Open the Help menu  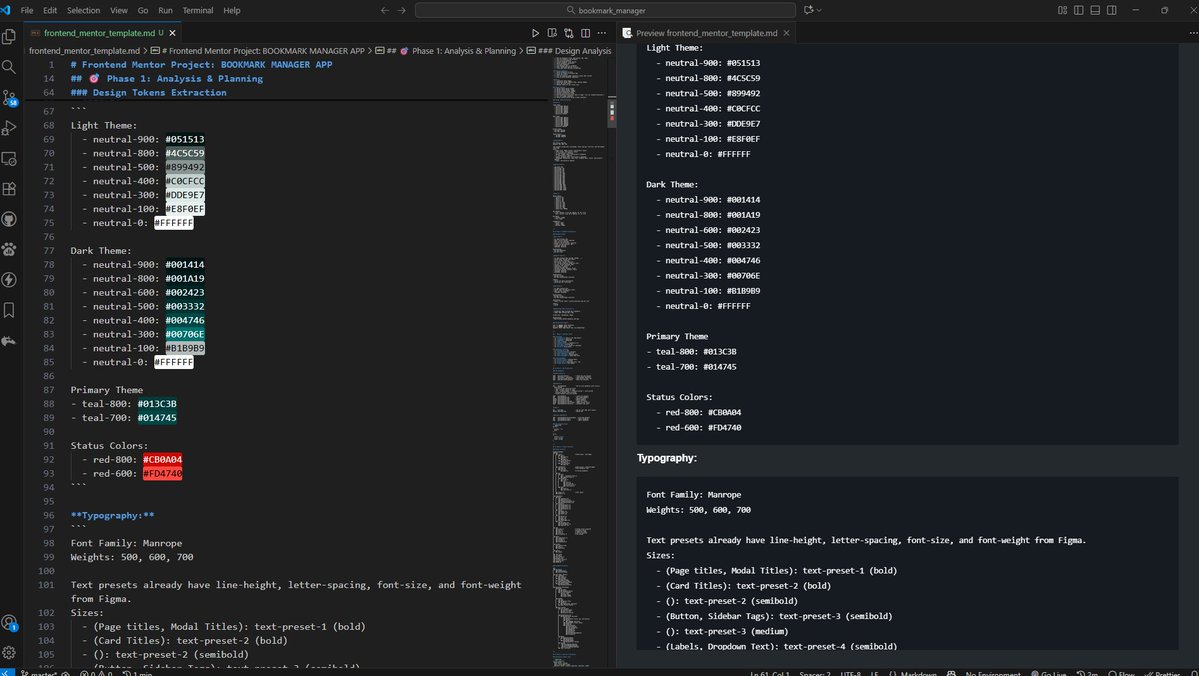232,11
